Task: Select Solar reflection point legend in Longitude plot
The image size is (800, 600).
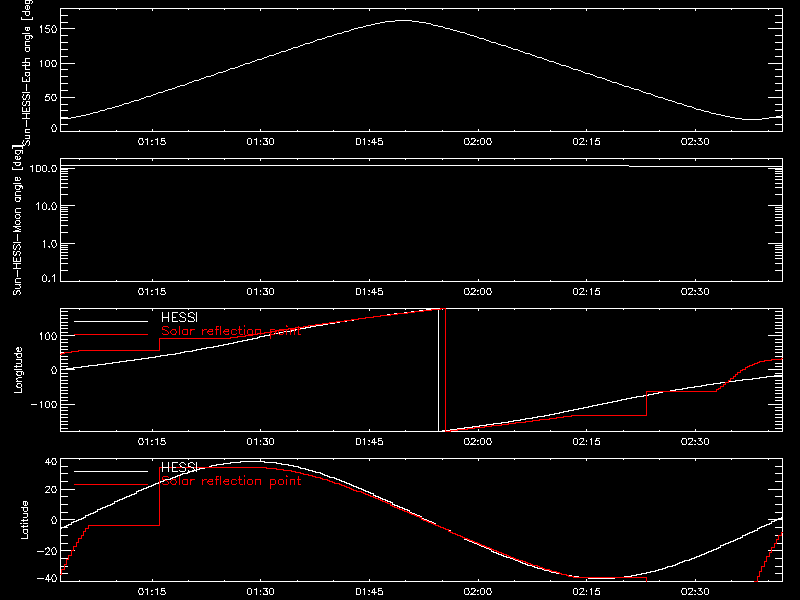Action: pyautogui.click(x=231, y=331)
